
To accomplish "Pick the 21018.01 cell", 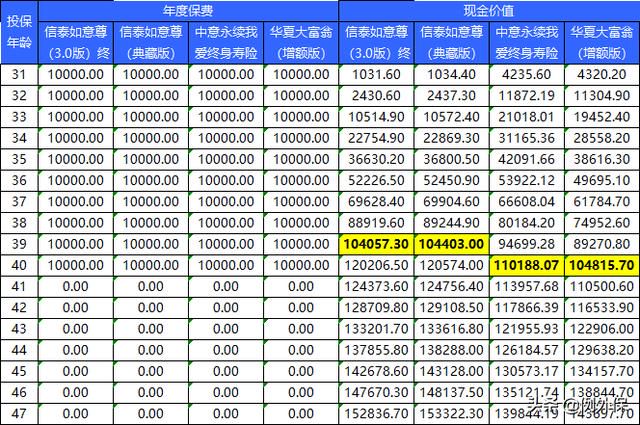I will [x=527, y=117].
